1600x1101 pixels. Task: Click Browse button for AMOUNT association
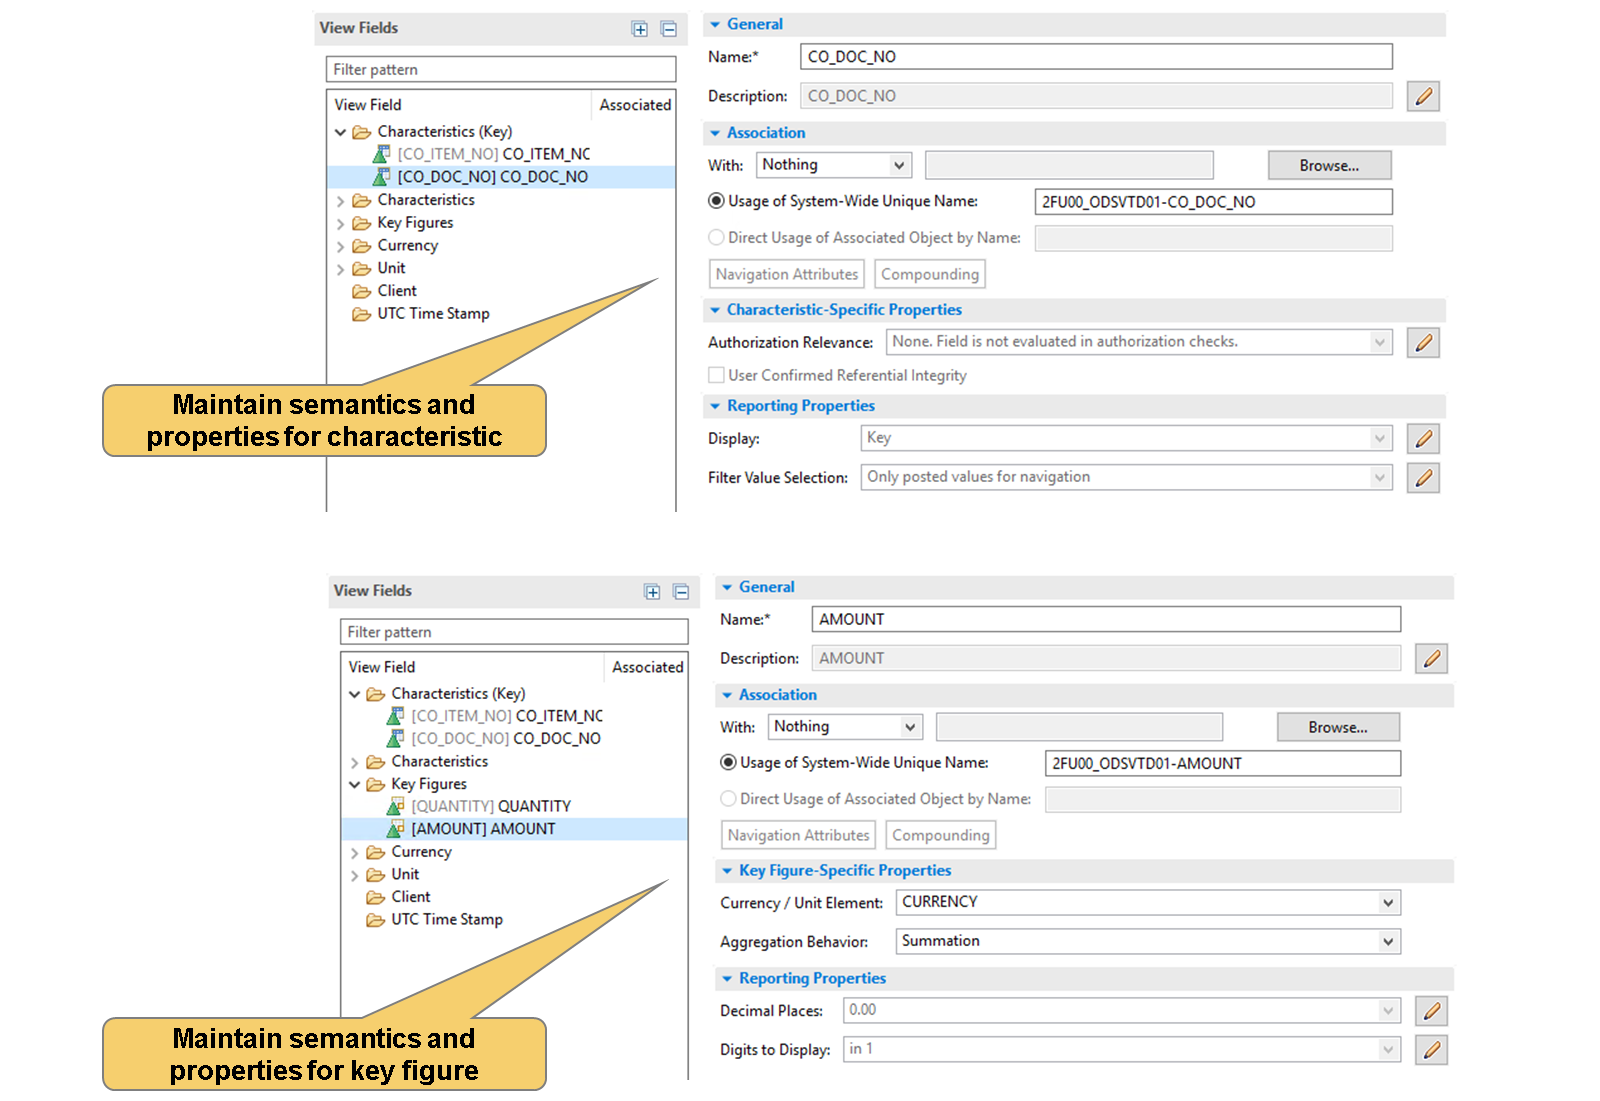point(1338,727)
